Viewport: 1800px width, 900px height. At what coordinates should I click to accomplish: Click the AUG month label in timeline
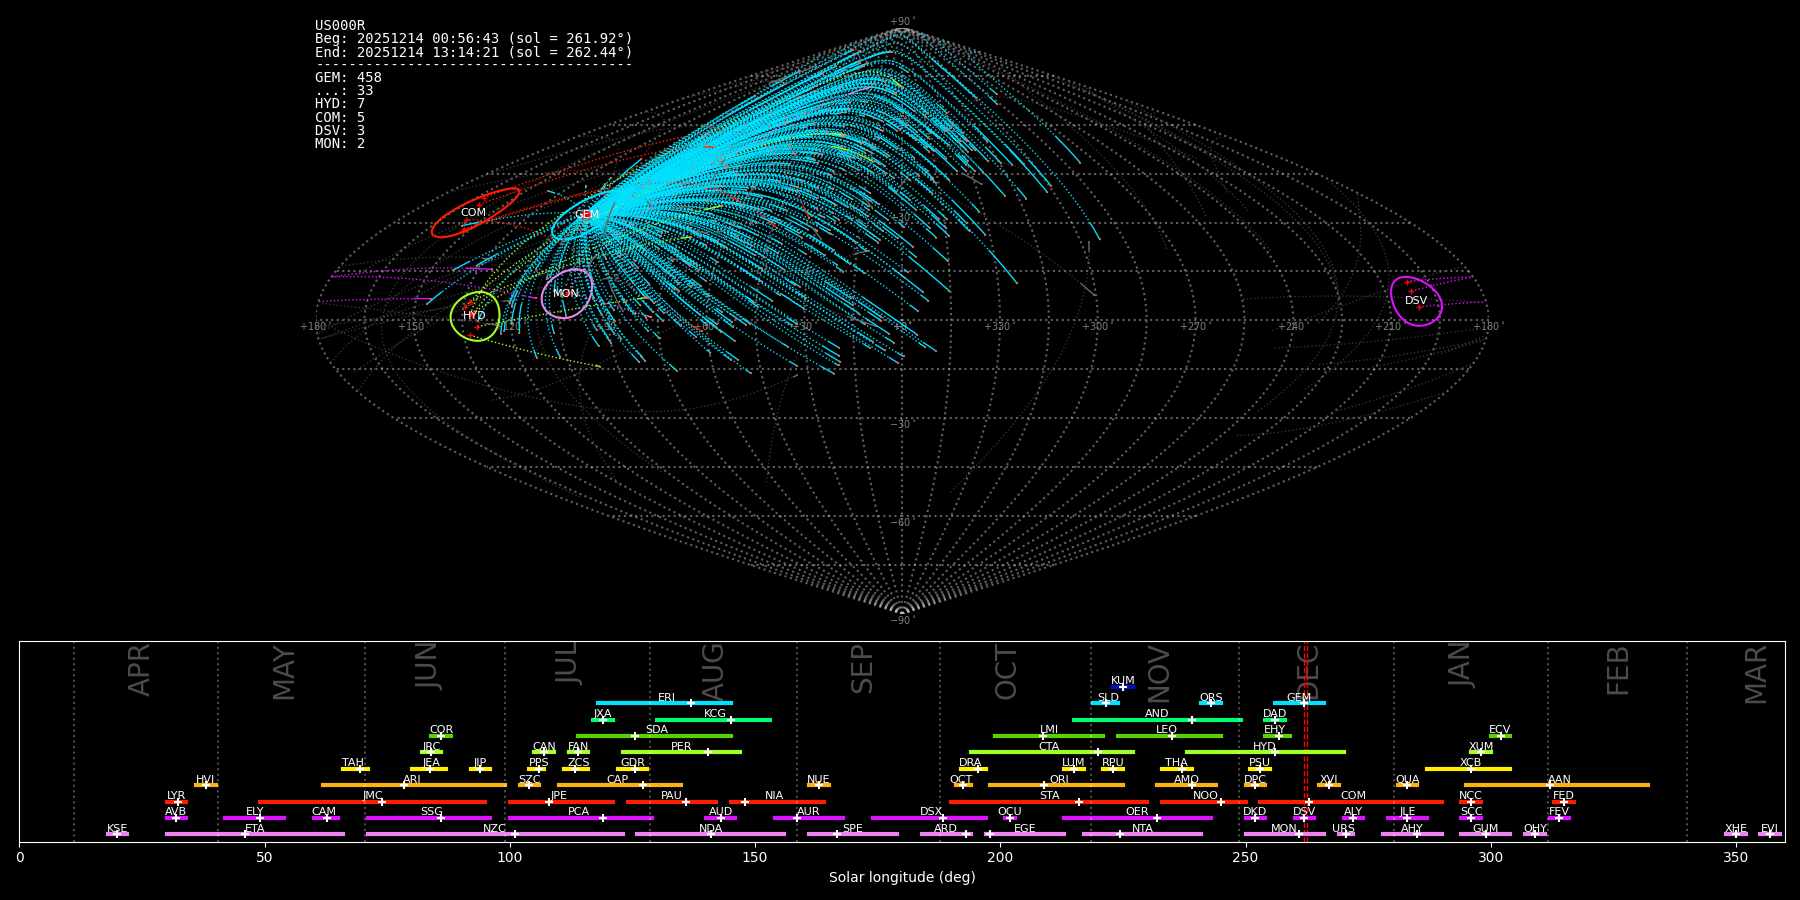(713, 671)
